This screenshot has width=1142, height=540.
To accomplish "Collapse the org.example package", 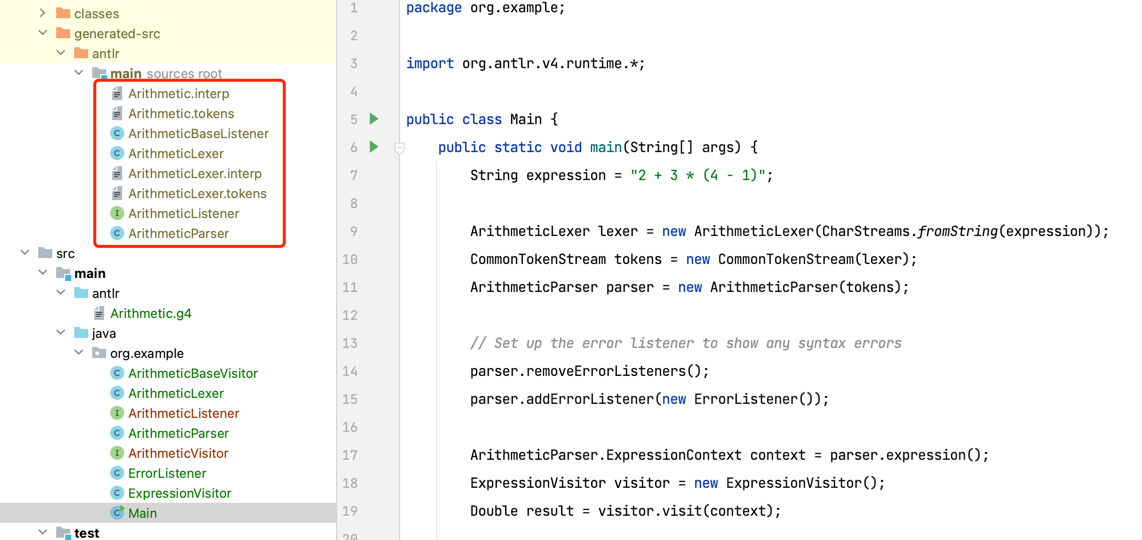I will point(79,353).
